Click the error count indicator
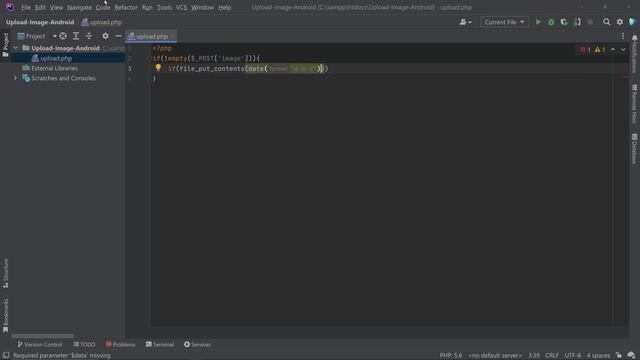This screenshot has width=640, height=360. [x=585, y=49]
